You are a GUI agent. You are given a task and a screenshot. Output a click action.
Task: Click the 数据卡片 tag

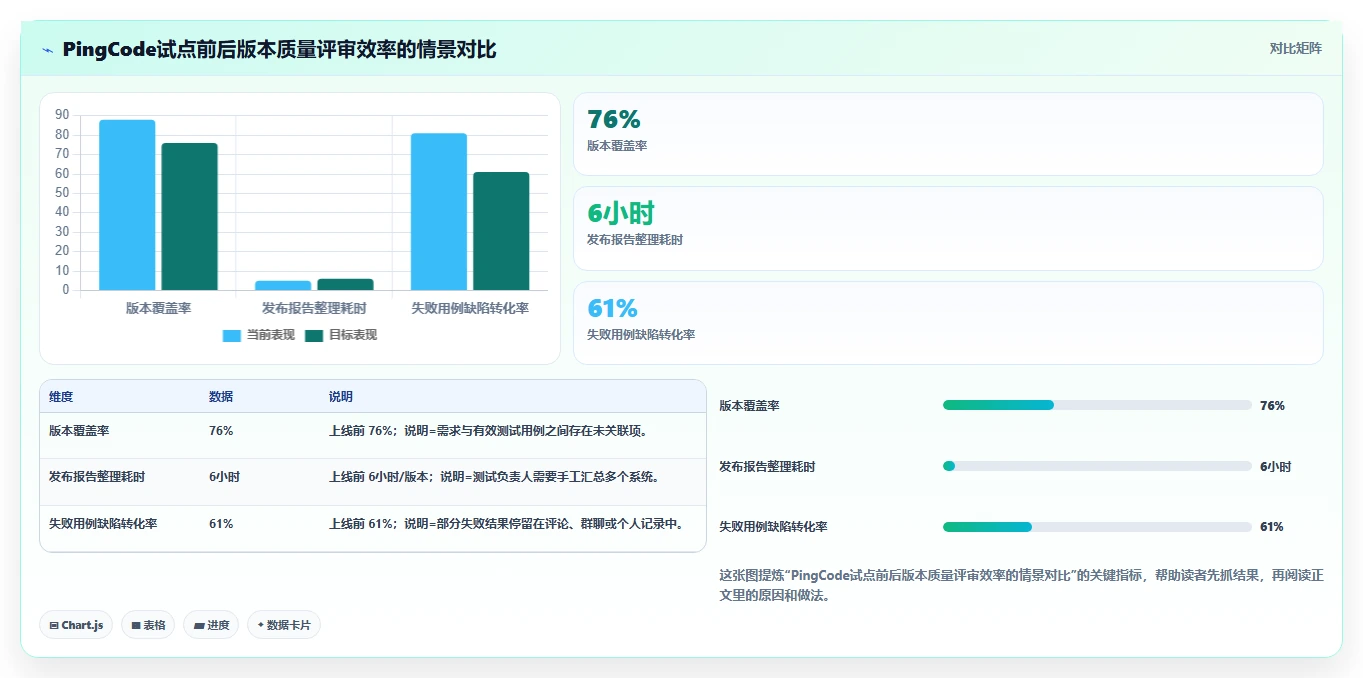pyautogui.click(x=284, y=625)
